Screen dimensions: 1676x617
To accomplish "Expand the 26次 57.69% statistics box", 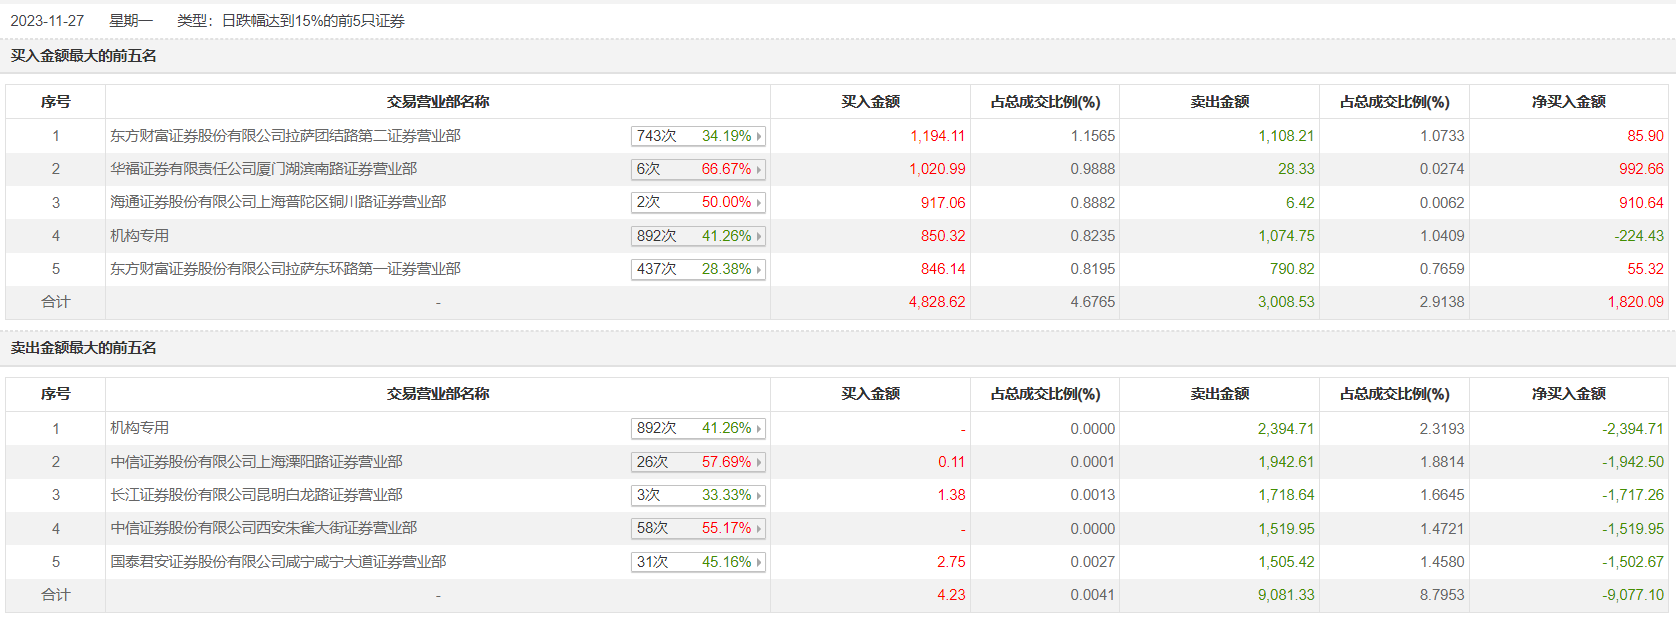I will point(759,462).
